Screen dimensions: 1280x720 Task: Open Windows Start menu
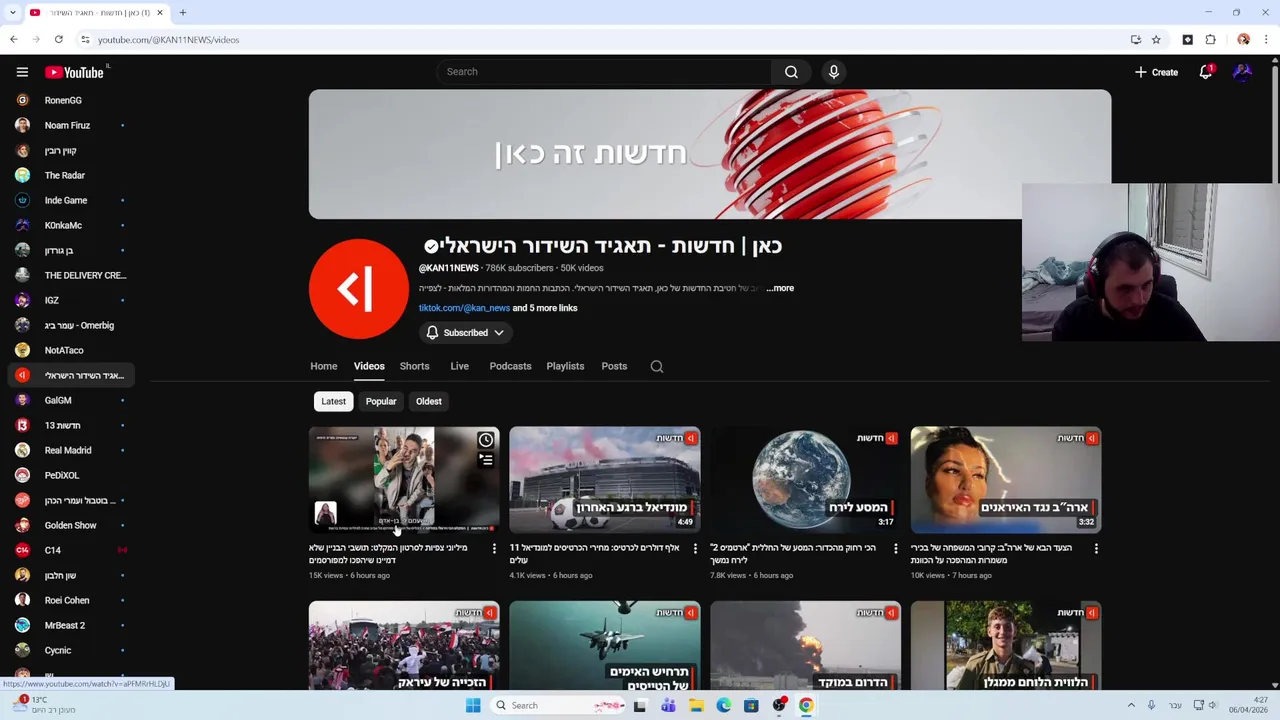(473, 705)
